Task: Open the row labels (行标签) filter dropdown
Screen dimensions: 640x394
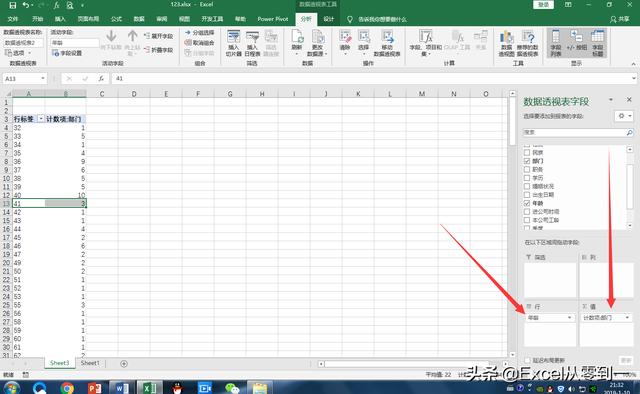Action: 41,119
